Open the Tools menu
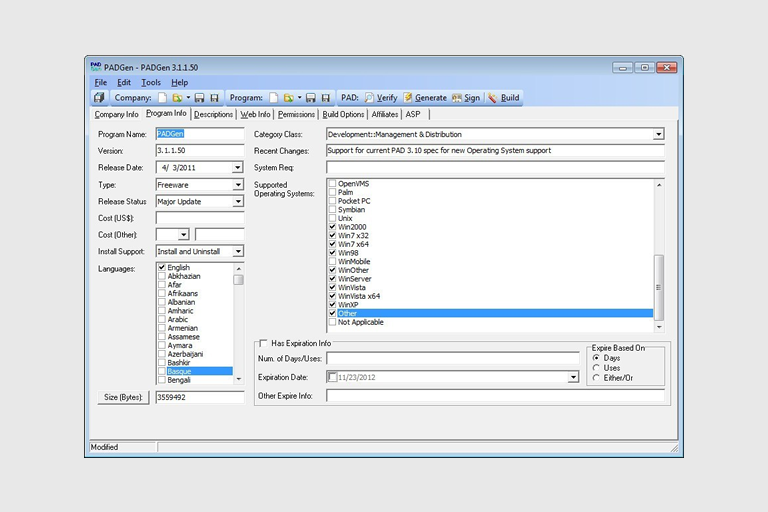 151,82
